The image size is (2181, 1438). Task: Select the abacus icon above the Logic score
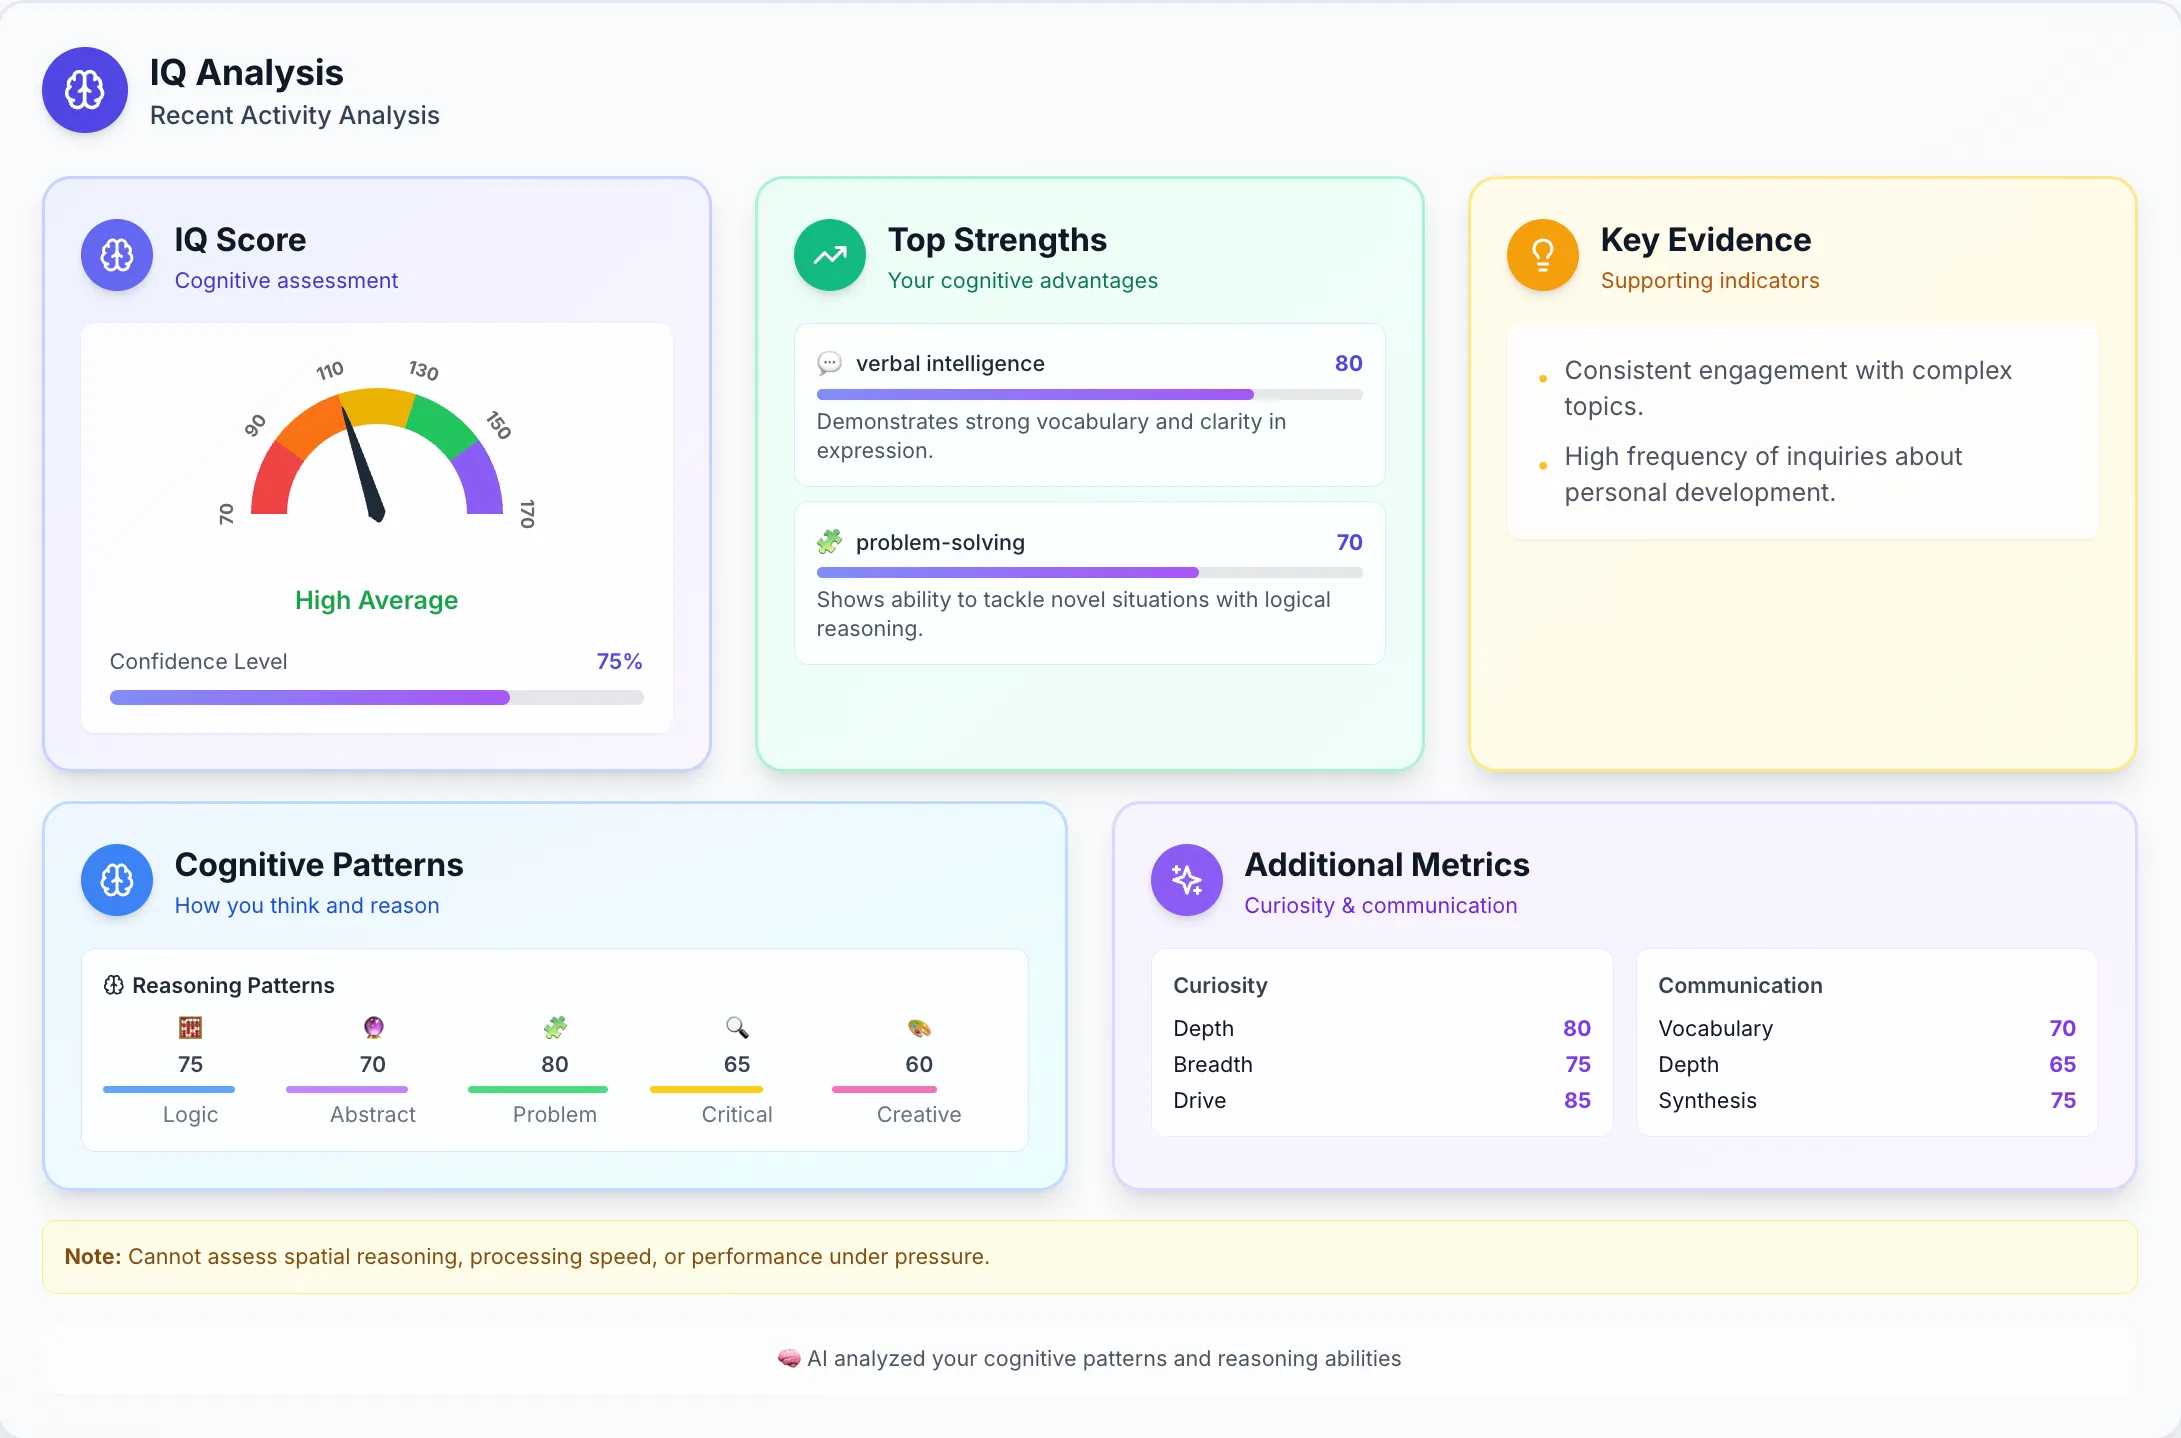tap(190, 1027)
